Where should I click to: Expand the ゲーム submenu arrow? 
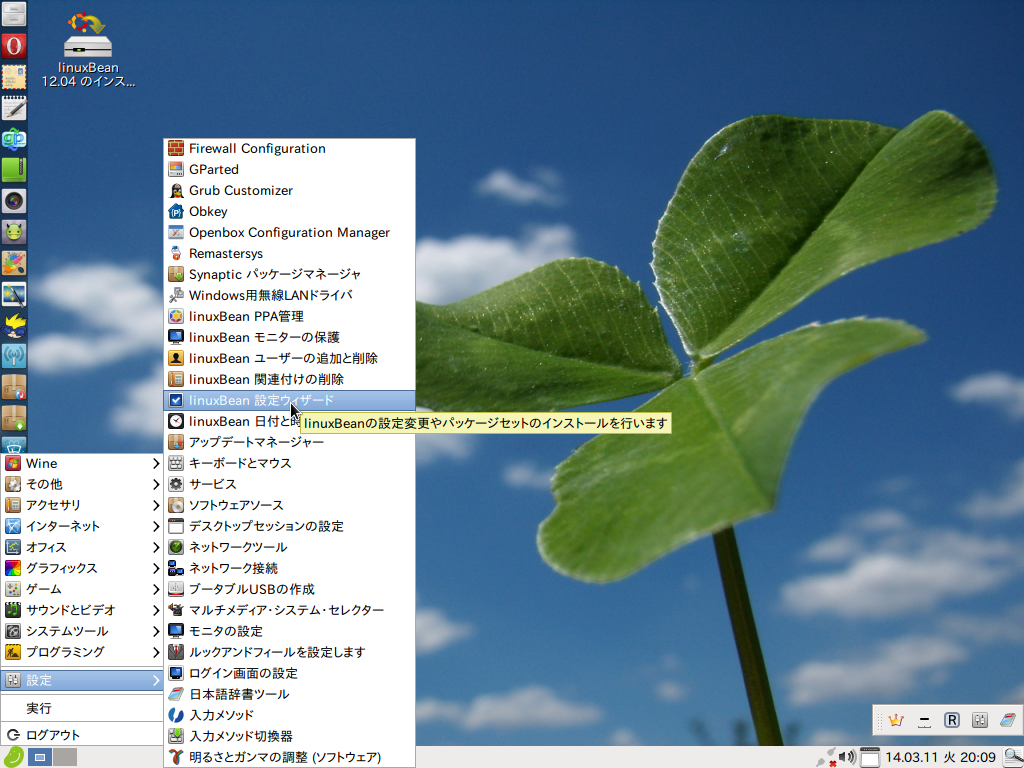(x=155, y=589)
